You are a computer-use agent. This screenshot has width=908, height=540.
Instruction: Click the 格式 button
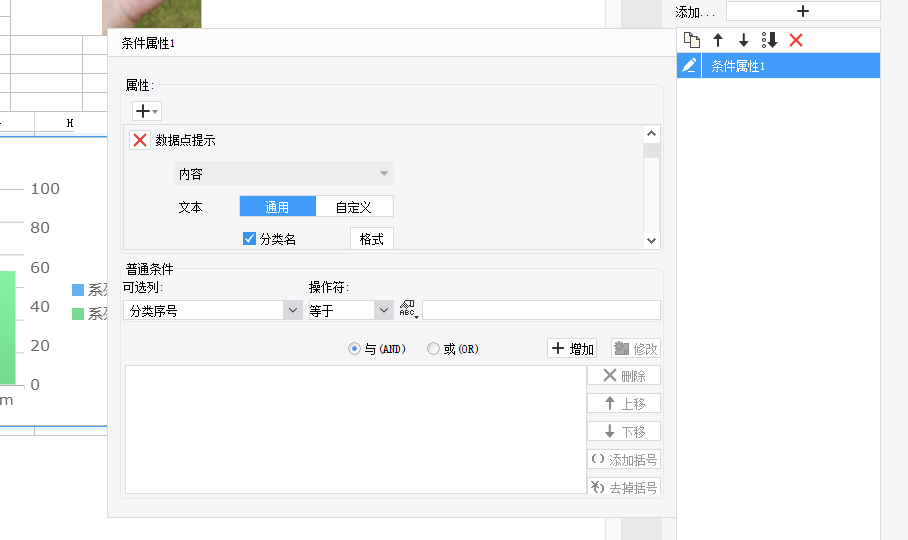tap(371, 239)
